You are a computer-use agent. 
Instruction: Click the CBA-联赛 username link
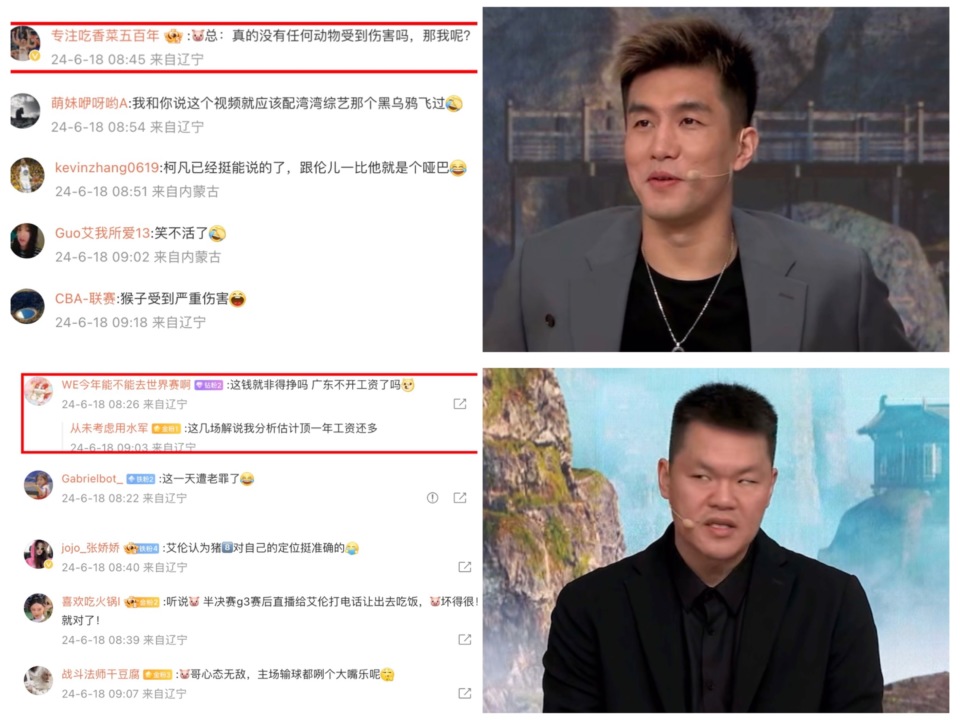click(85, 299)
